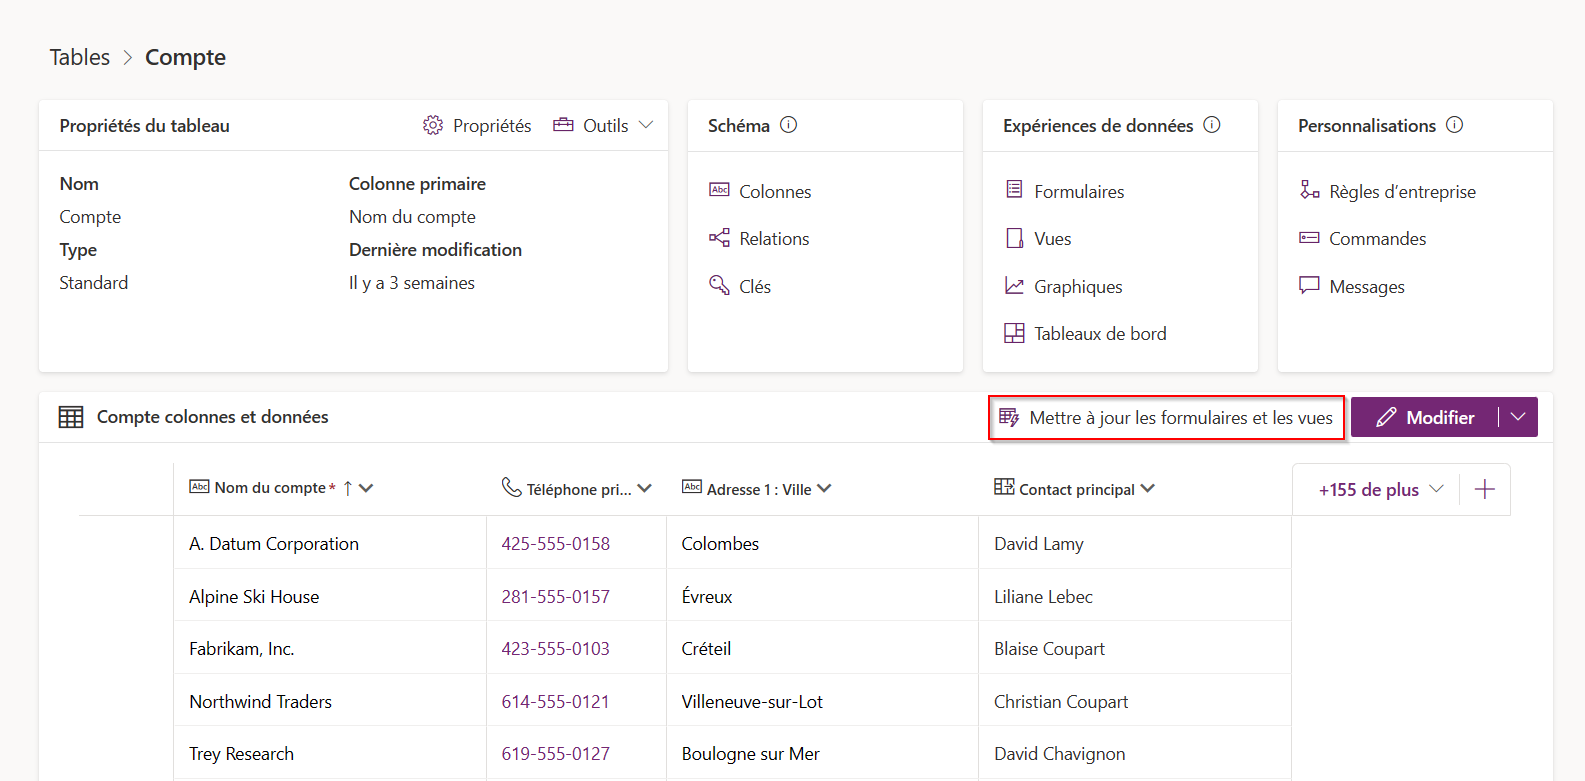The width and height of the screenshot is (1585, 781).
Task: Select the Alpine Ski House cell
Action: (330, 596)
